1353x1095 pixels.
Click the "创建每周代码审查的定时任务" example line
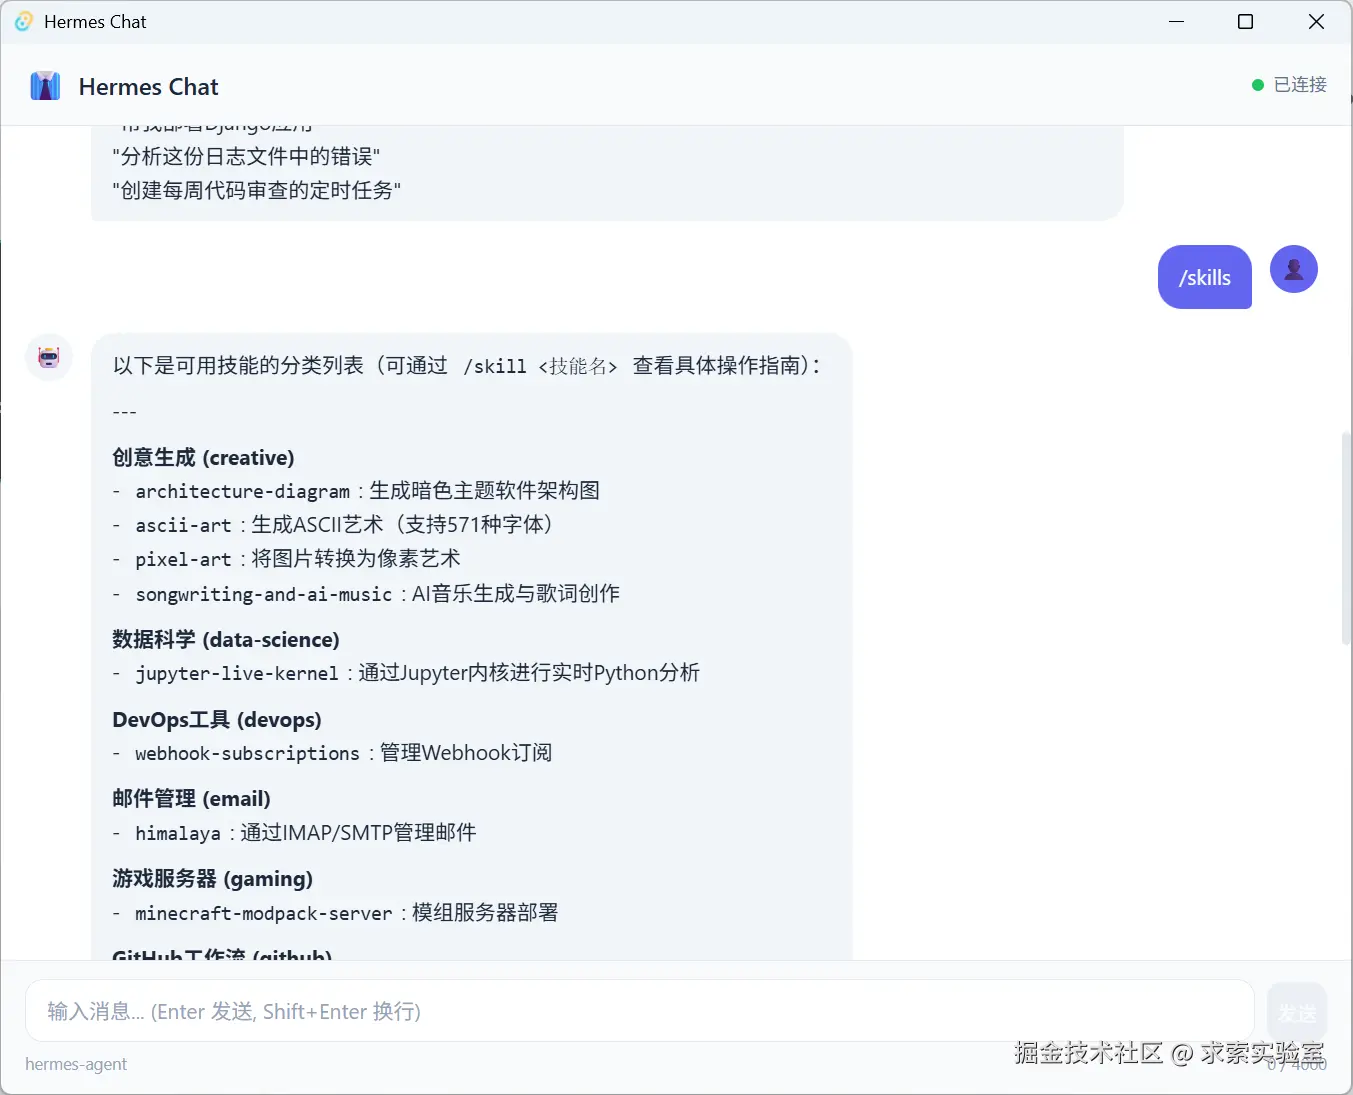point(256,190)
